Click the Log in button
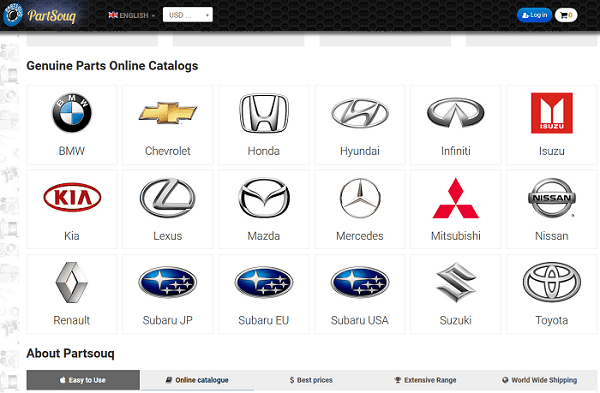Image resolution: width=600 pixels, height=393 pixels. [535, 15]
